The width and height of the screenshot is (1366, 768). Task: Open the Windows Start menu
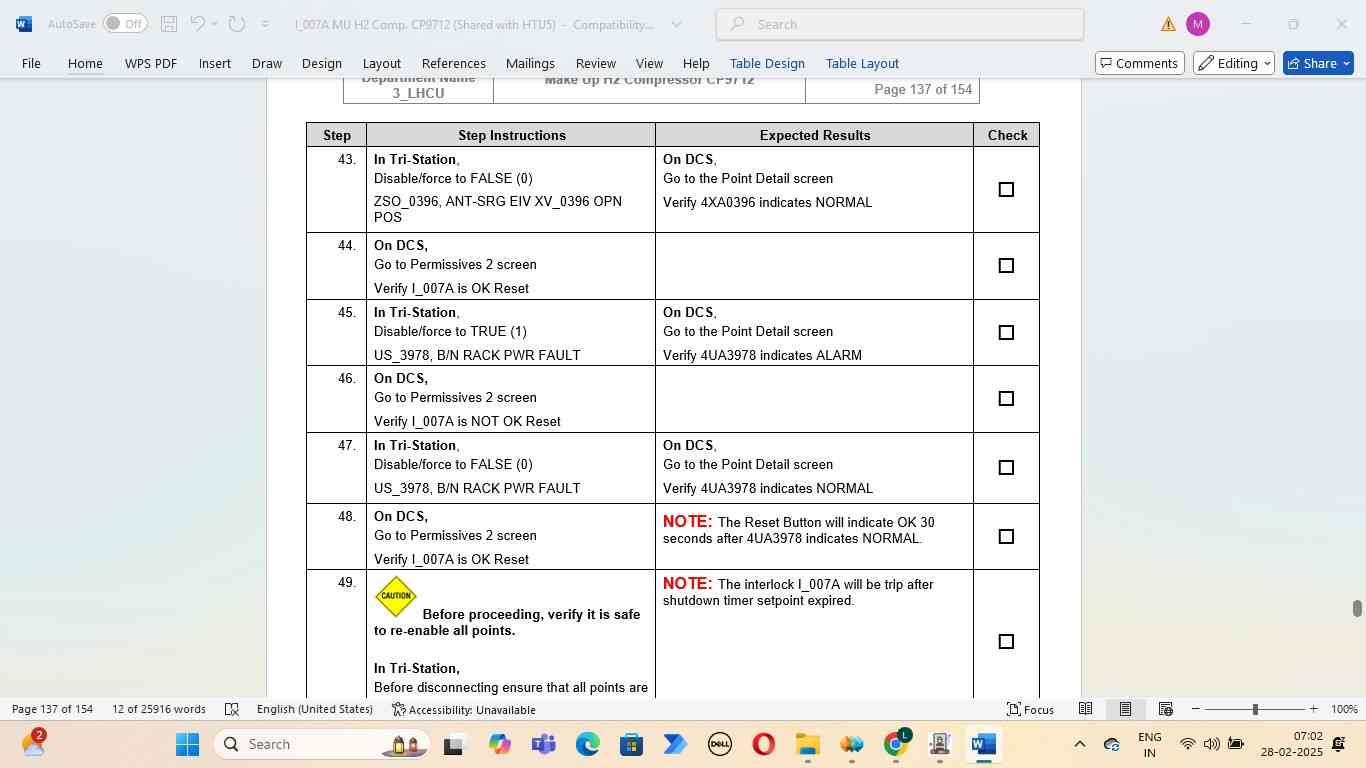[187, 744]
